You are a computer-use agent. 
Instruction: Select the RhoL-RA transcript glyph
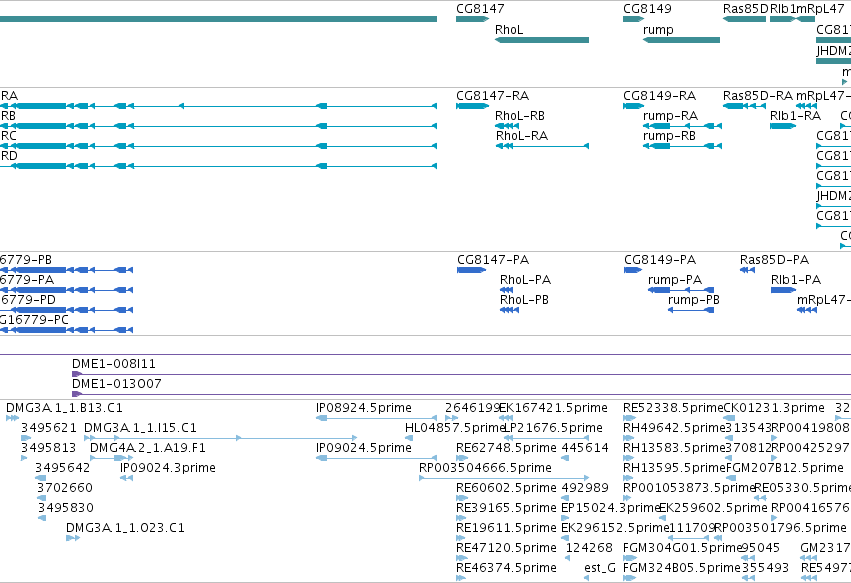542,146
